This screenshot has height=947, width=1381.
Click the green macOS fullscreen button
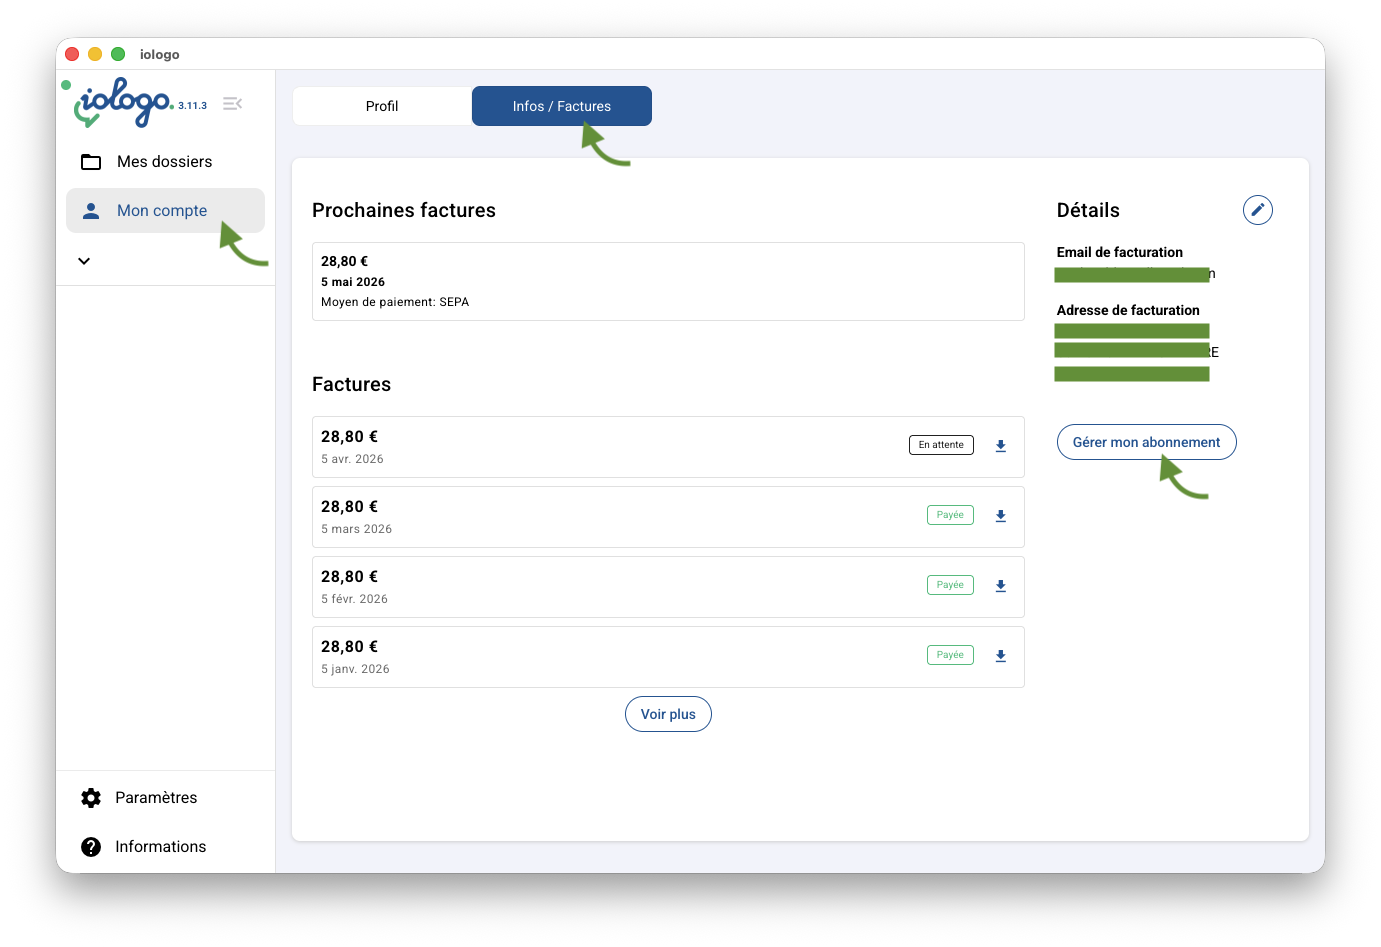(x=118, y=54)
